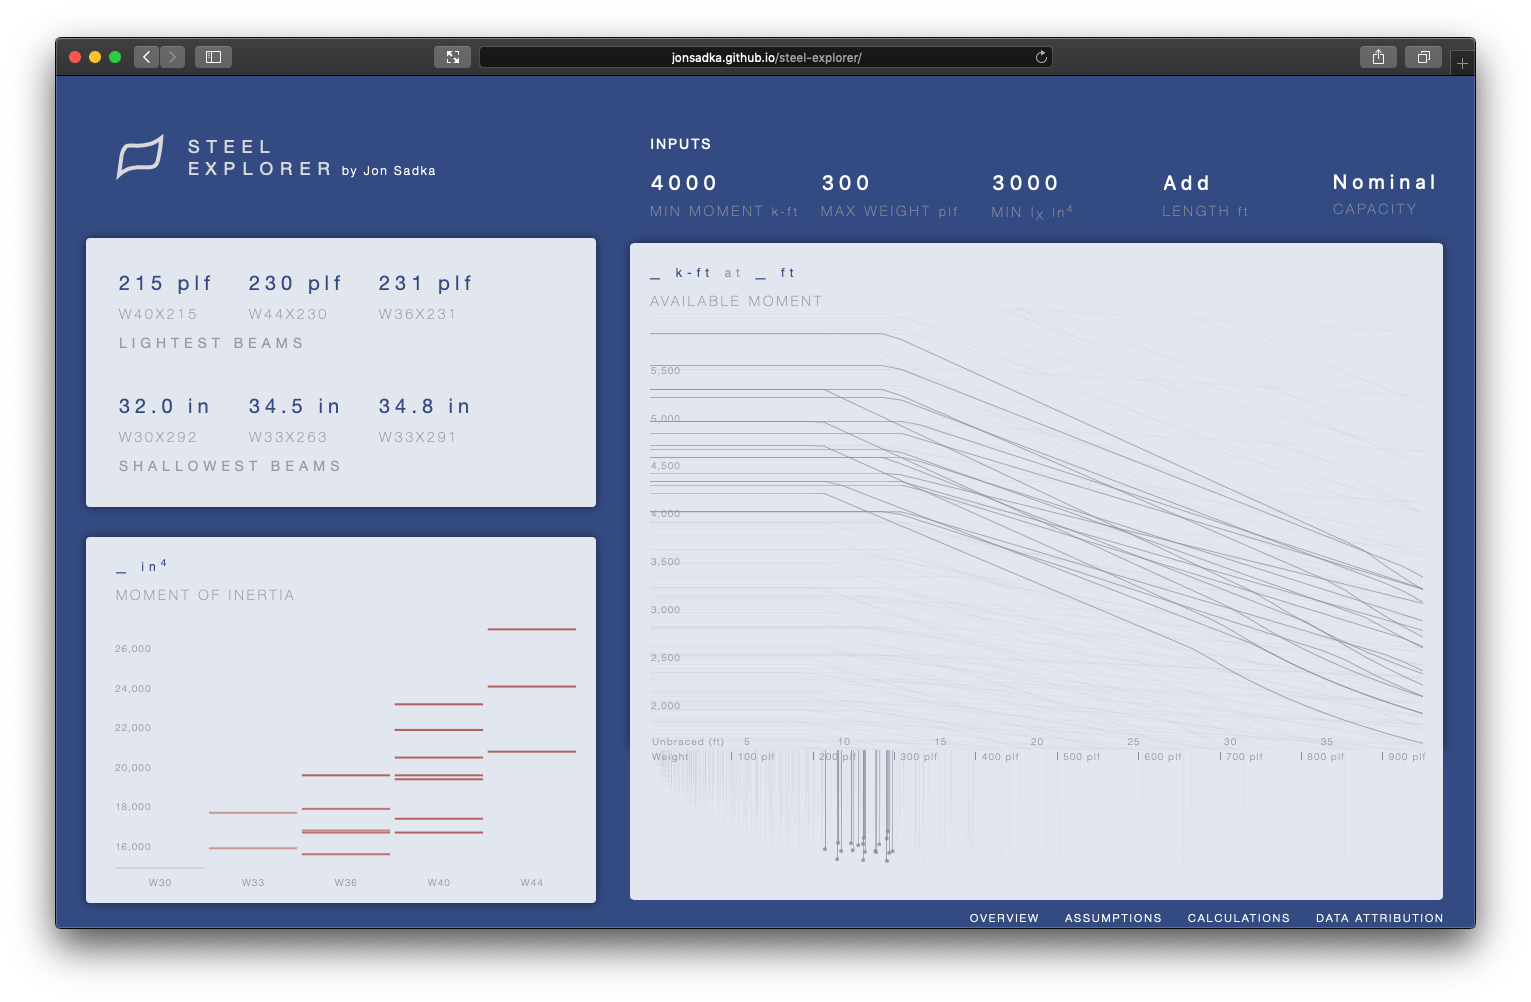This screenshot has height=1002, width=1531.
Task: Select the 230 plf W44X230 beam
Action: (x=296, y=296)
